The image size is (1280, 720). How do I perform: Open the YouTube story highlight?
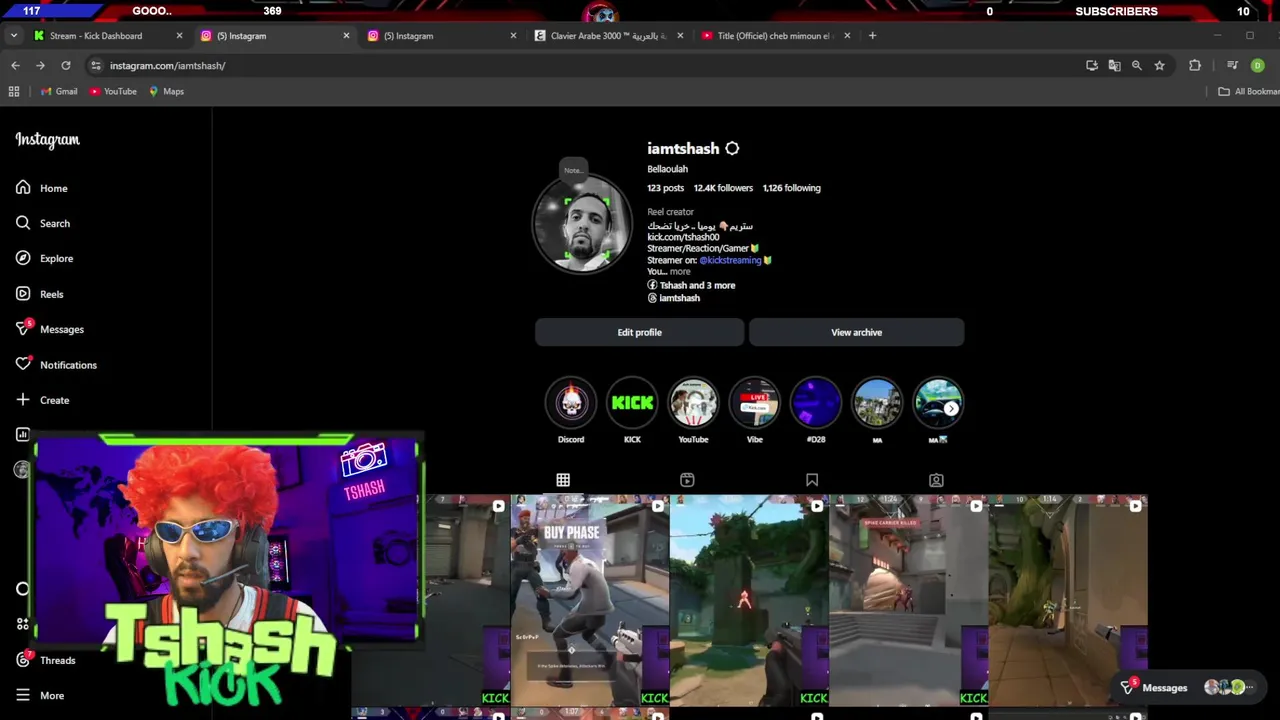tap(693, 403)
